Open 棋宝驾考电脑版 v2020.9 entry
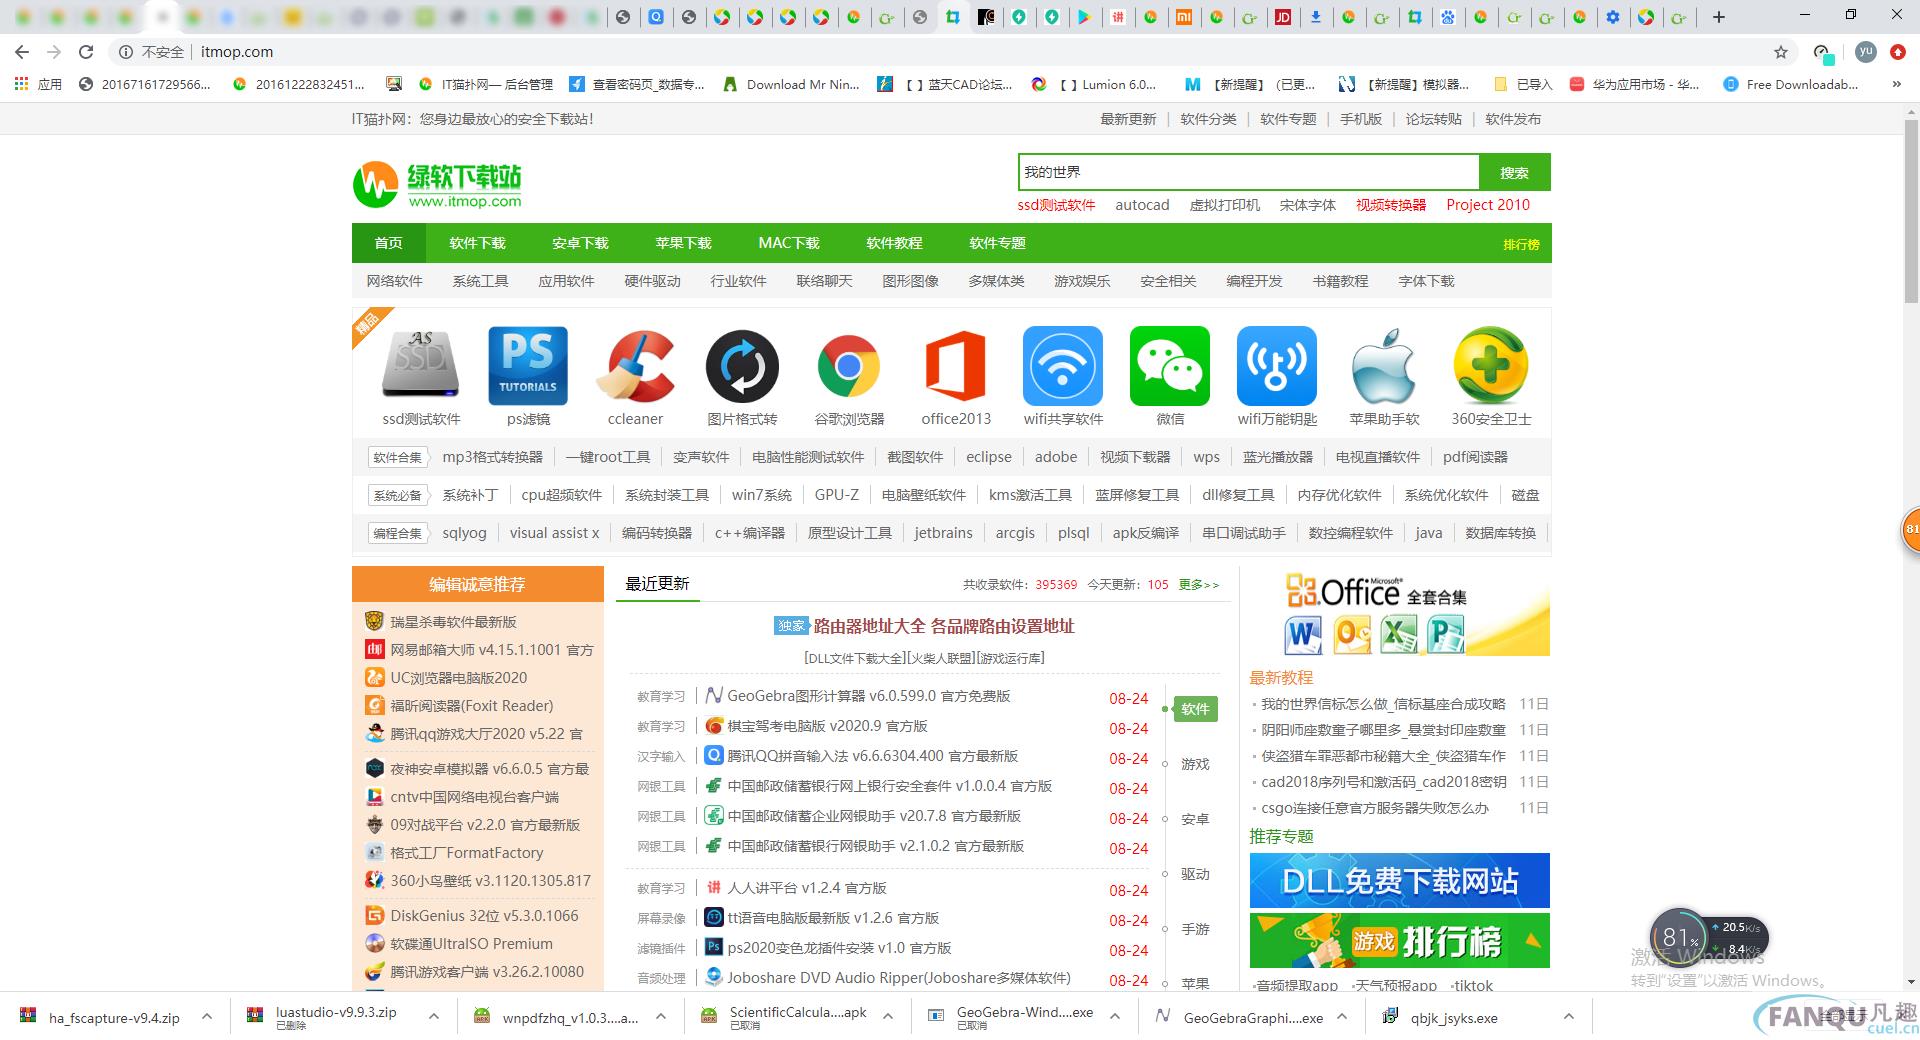The height and width of the screenshot is (1040, 1920). pyautogui.click(x=827, y=726)
